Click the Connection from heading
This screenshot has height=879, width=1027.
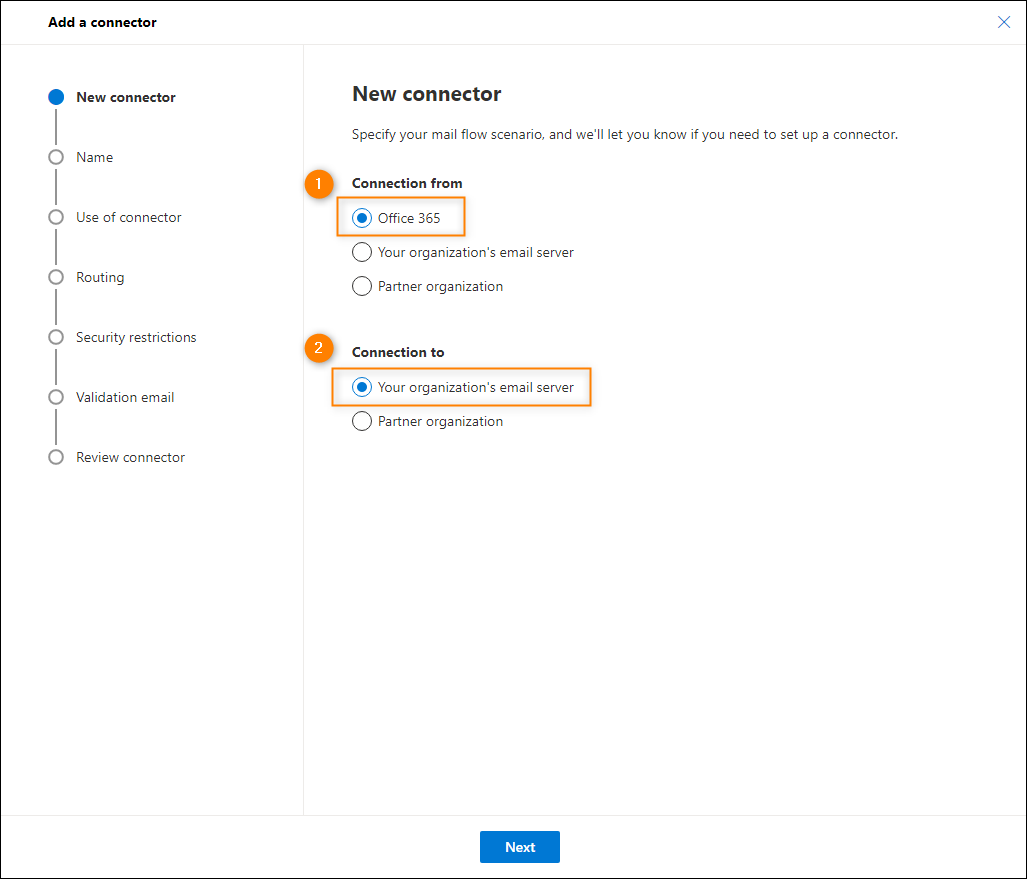(x=407, y=183)
